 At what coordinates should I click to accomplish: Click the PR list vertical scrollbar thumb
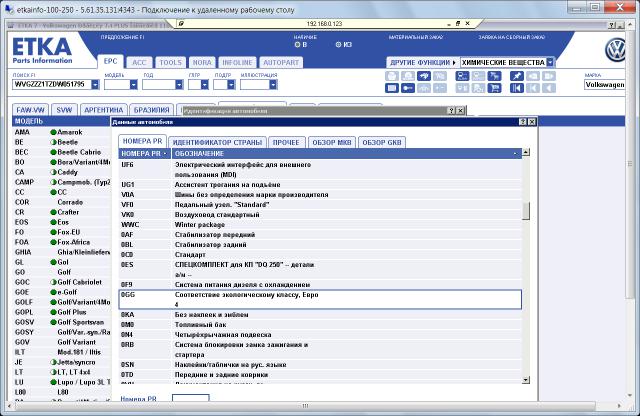(526, 211)
